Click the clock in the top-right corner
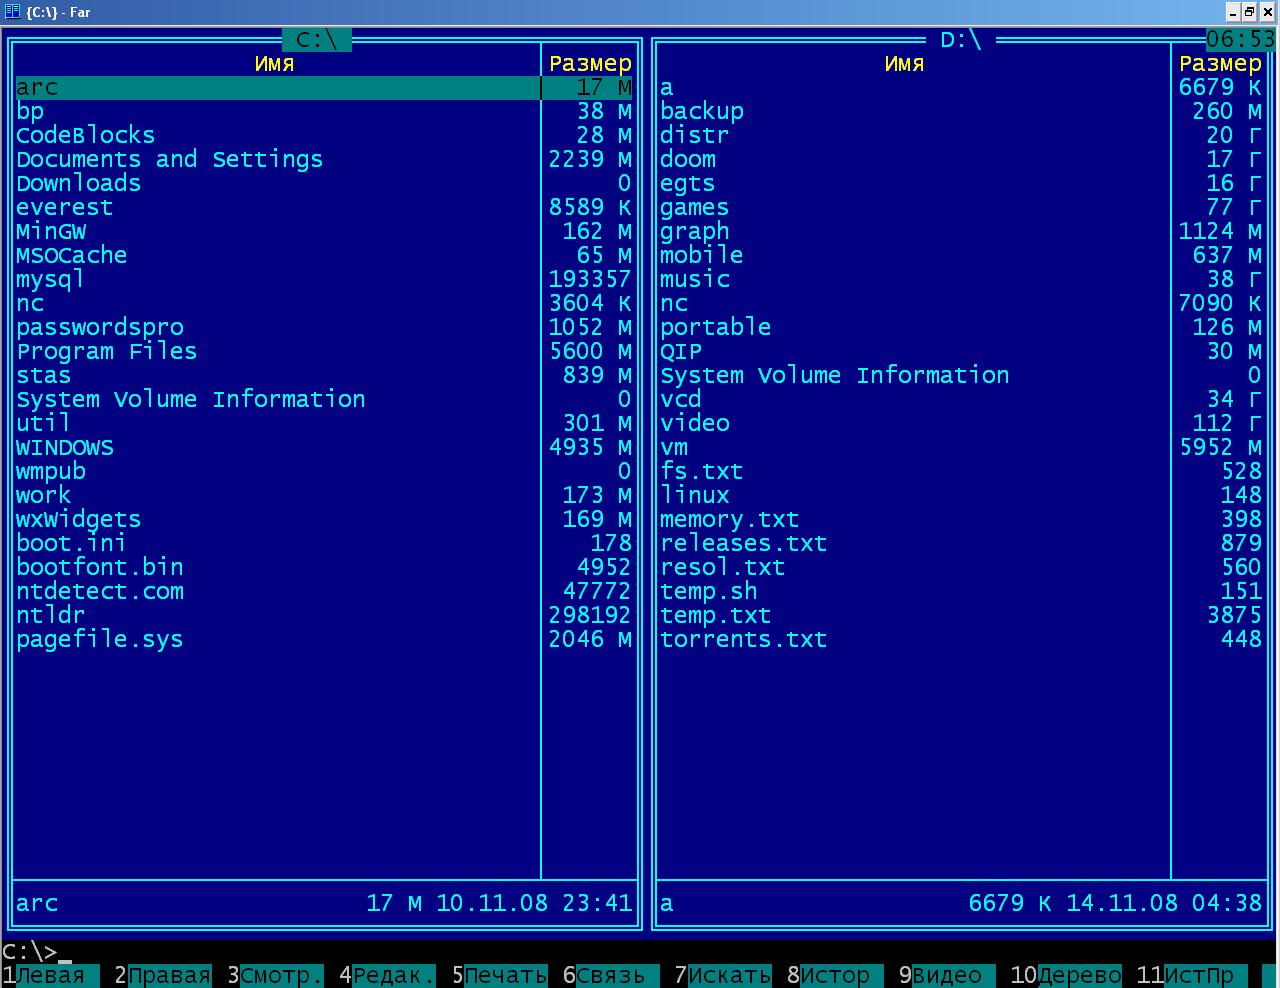The height and width of the screenshot is (988, 1280). [1240, 40]
